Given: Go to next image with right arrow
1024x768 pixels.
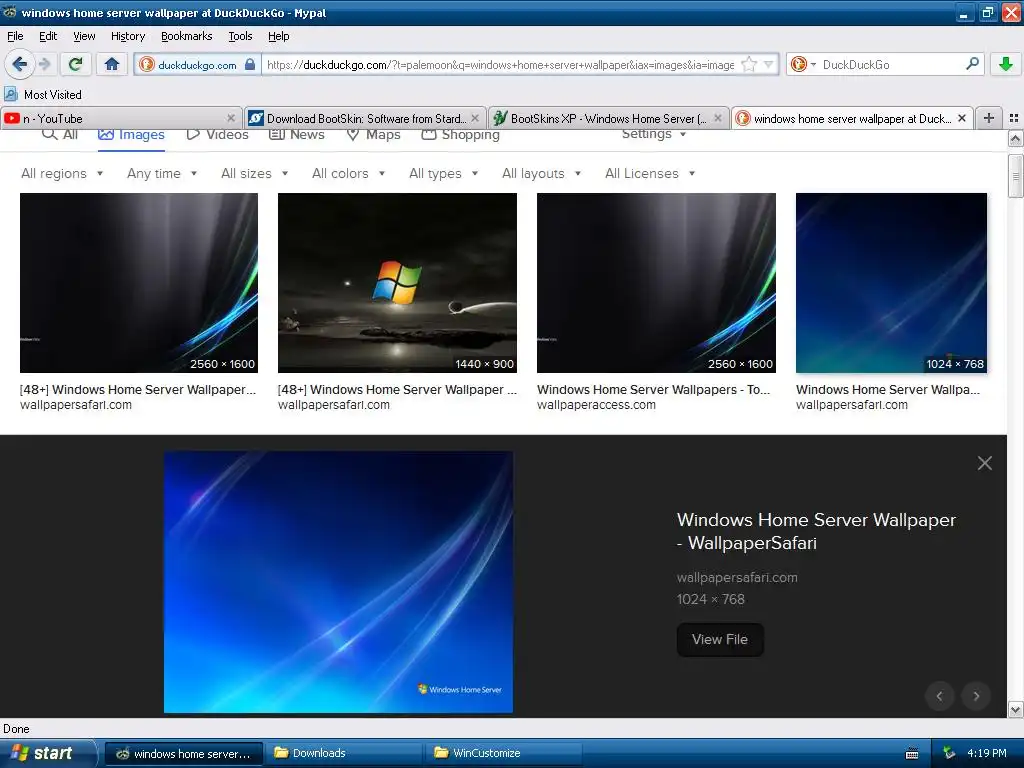Looking at the screenshot, I should (976, 696).
